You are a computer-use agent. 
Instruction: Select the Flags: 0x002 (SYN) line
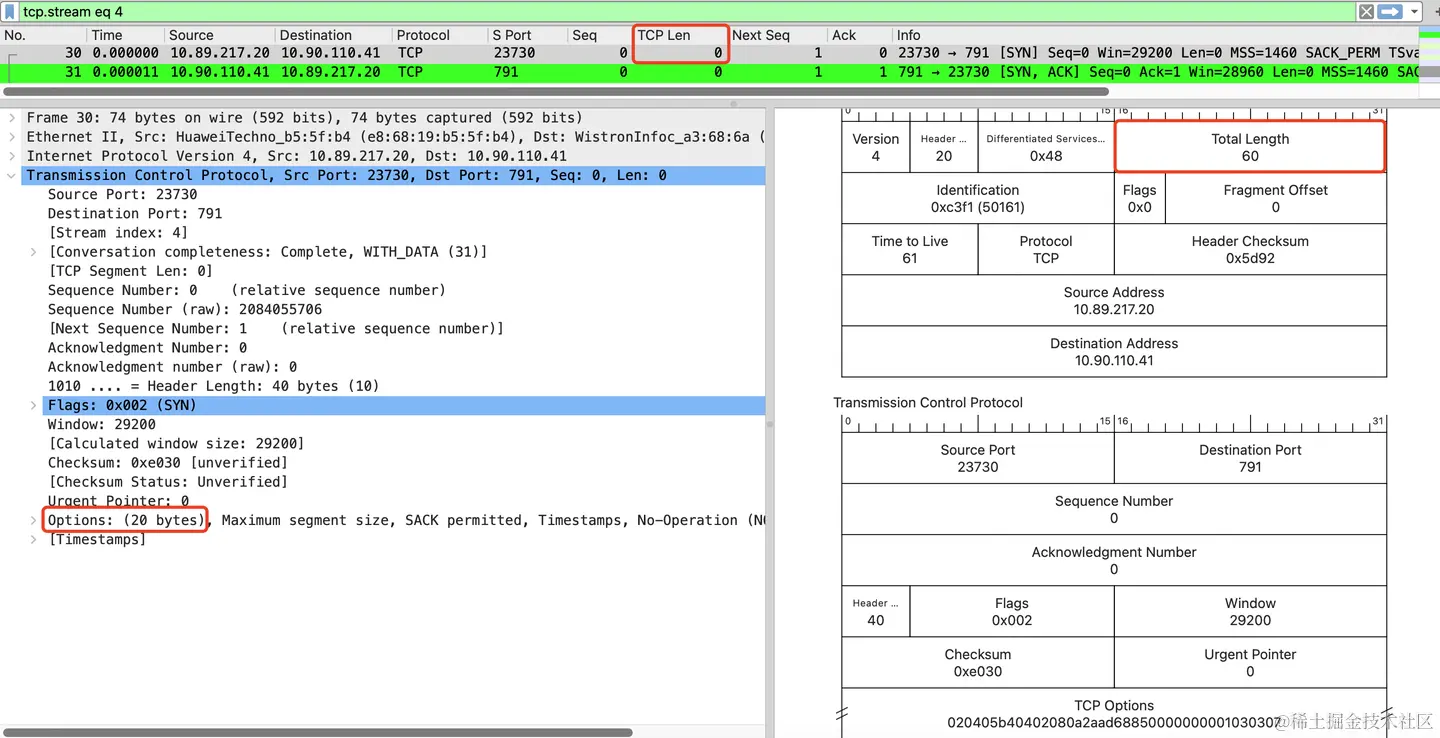(120, 405)
